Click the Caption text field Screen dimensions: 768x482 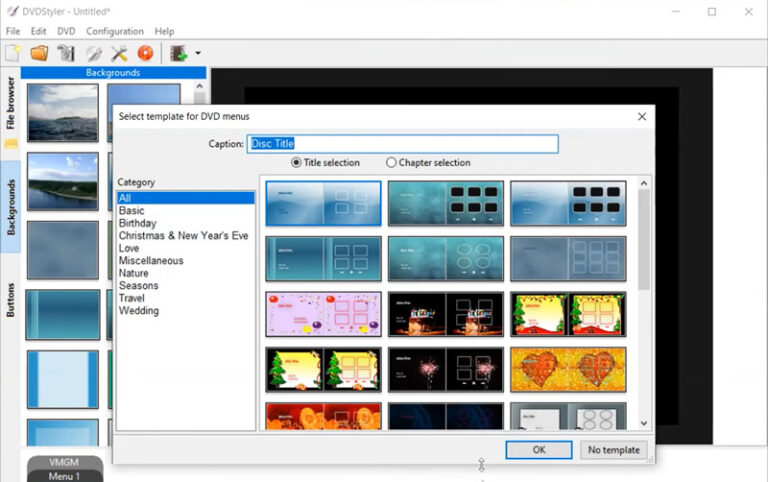pos(402,144)
